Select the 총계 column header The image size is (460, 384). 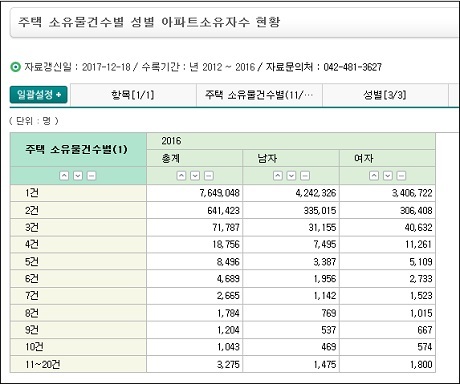pyautogui.click(x=195, y=158)
